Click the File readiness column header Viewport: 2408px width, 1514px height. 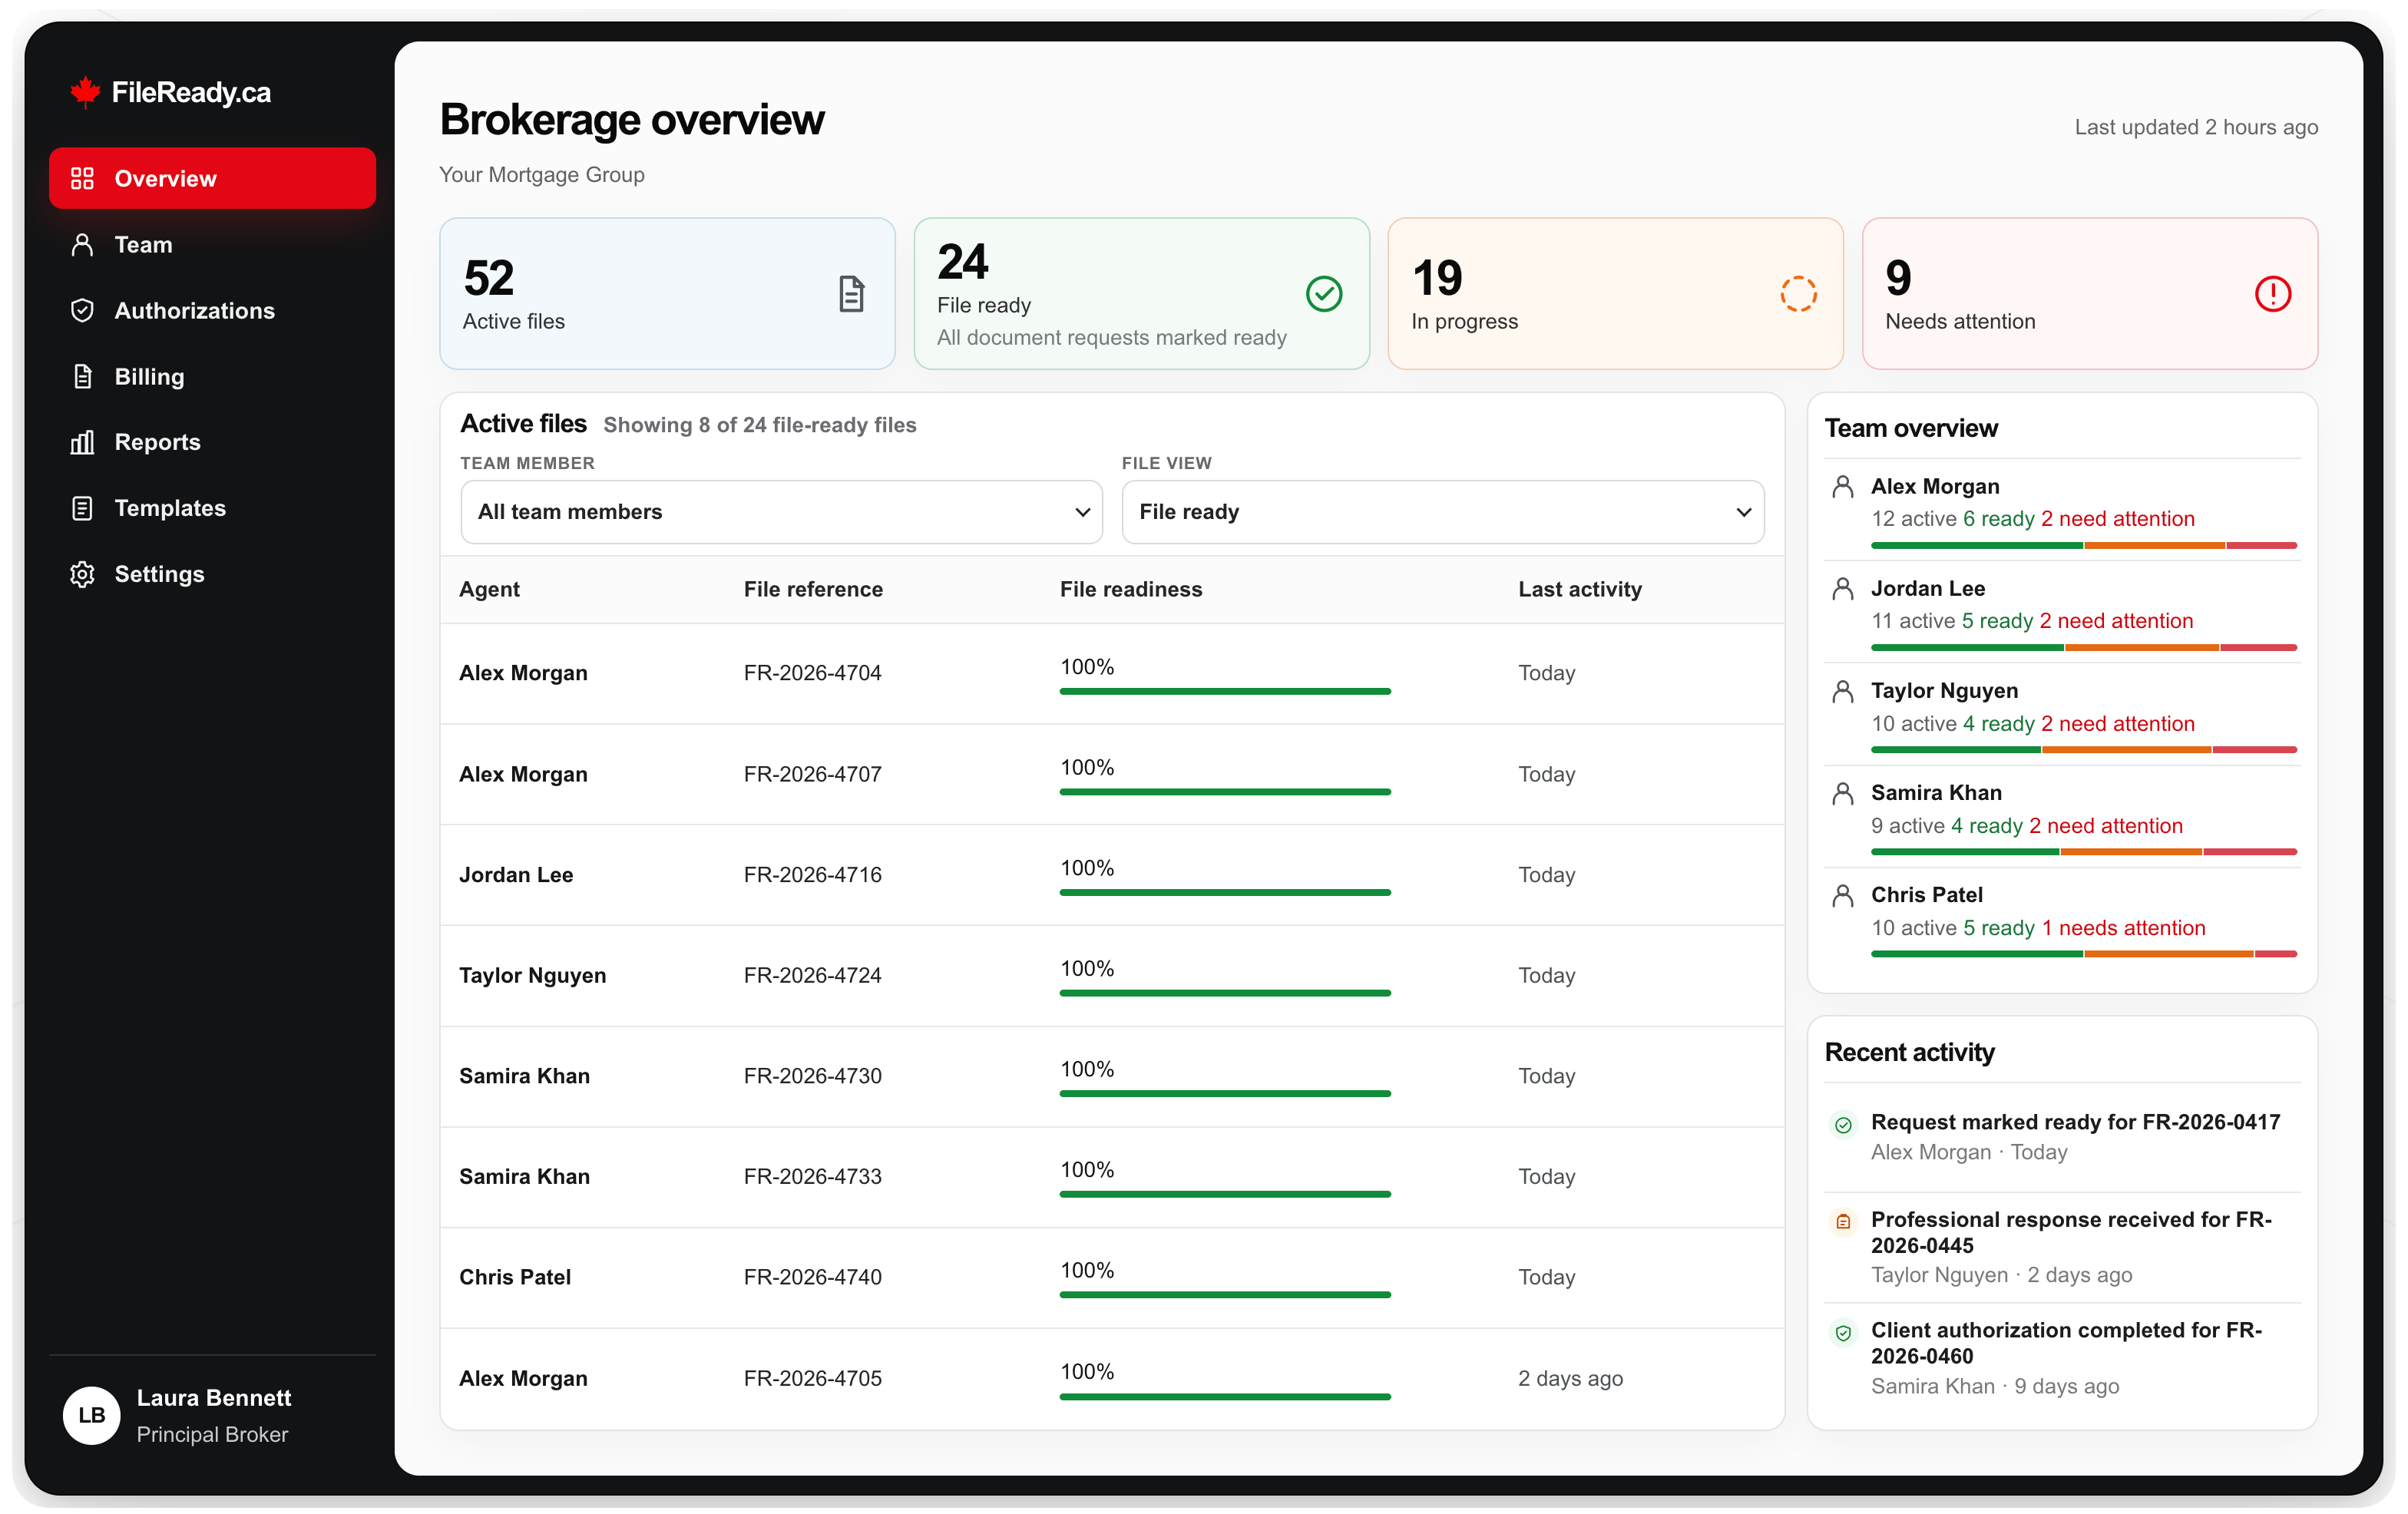pyautogui.click(x=1131, y=589)
